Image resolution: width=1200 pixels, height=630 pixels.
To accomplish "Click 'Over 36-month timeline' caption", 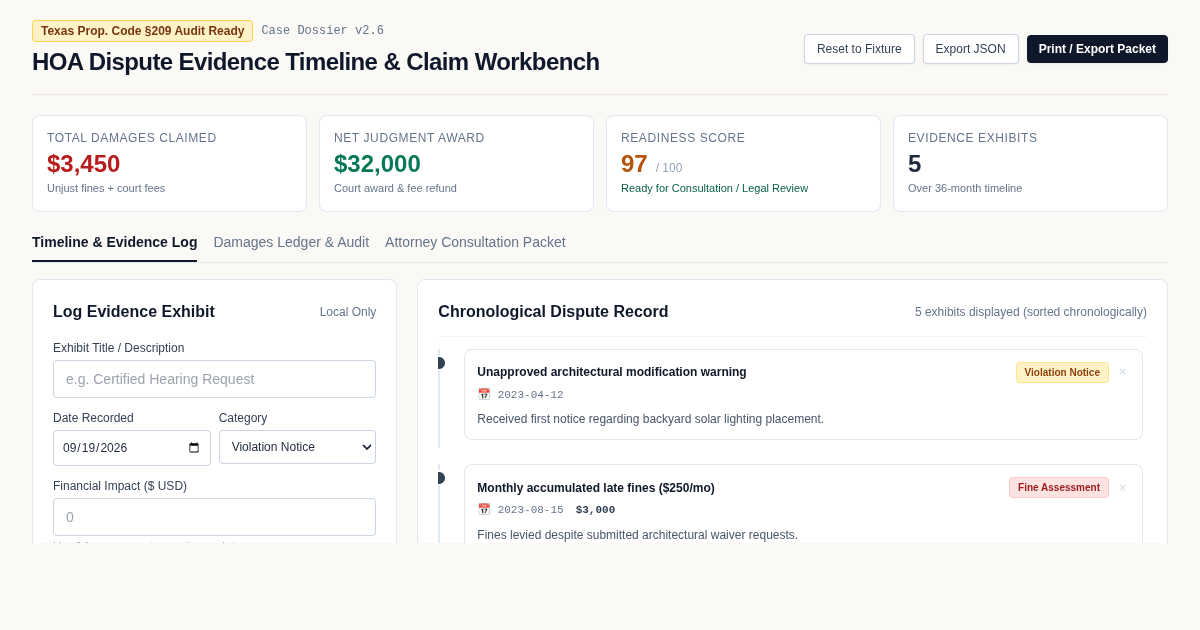I will 965,188.
